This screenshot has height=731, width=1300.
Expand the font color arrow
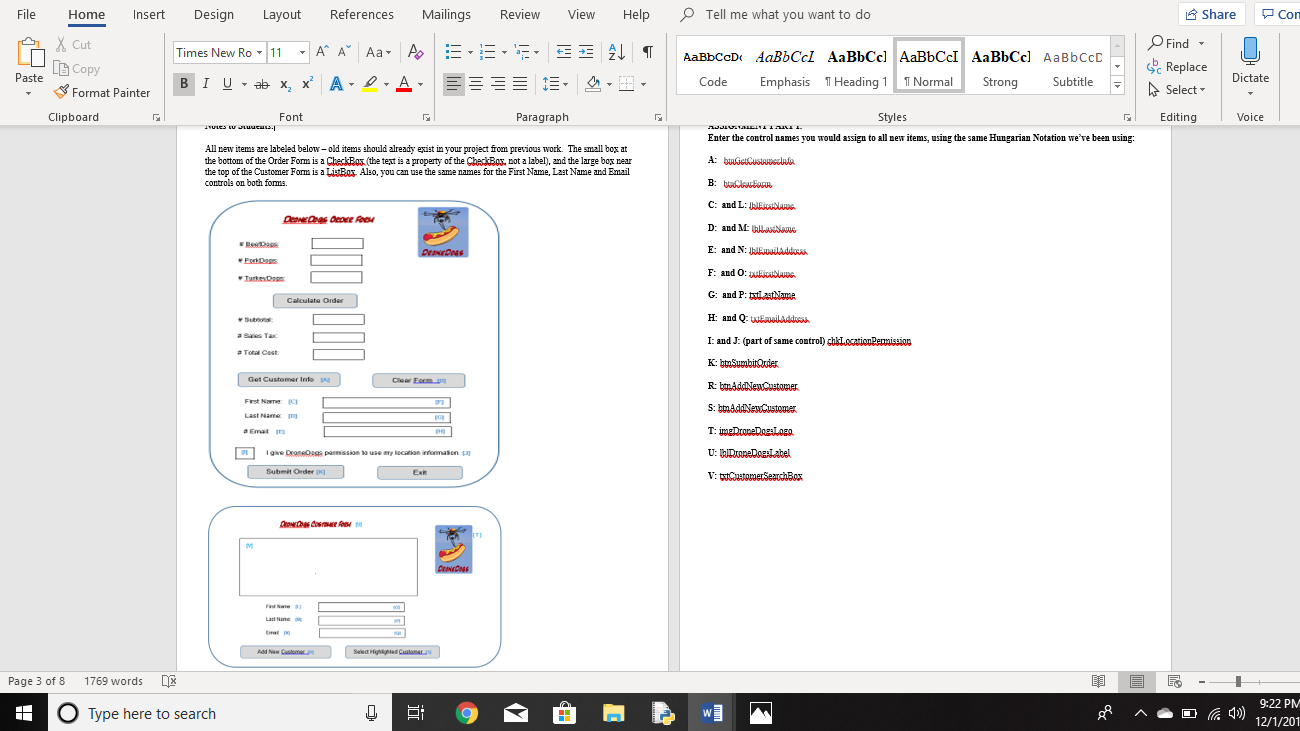(x=420, y=84)
